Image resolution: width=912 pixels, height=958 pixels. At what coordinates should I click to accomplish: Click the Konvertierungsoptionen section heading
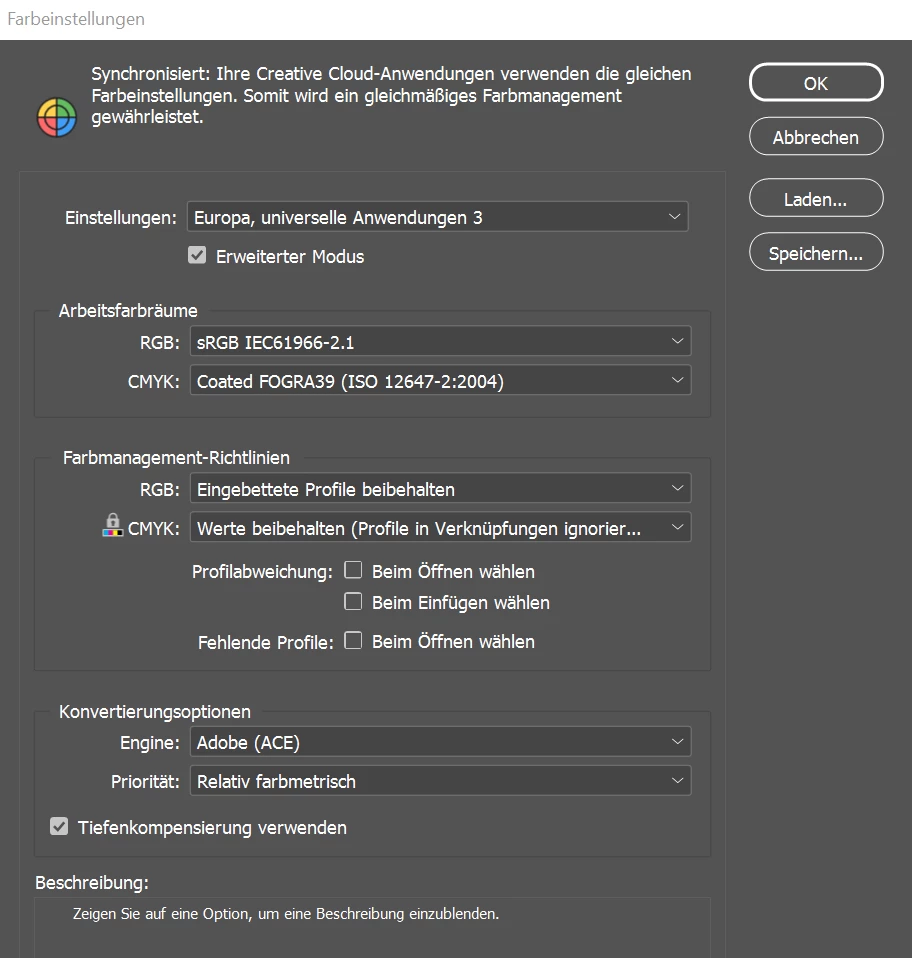155,712
